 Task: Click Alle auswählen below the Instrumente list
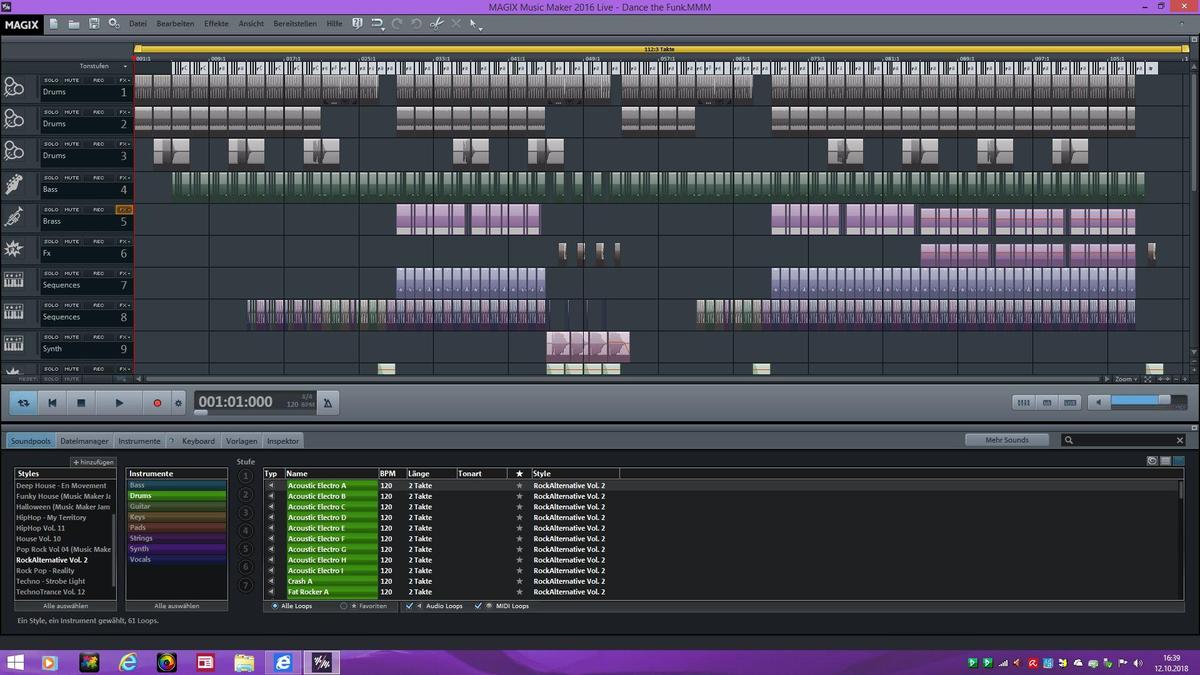[x=177, y=606]
